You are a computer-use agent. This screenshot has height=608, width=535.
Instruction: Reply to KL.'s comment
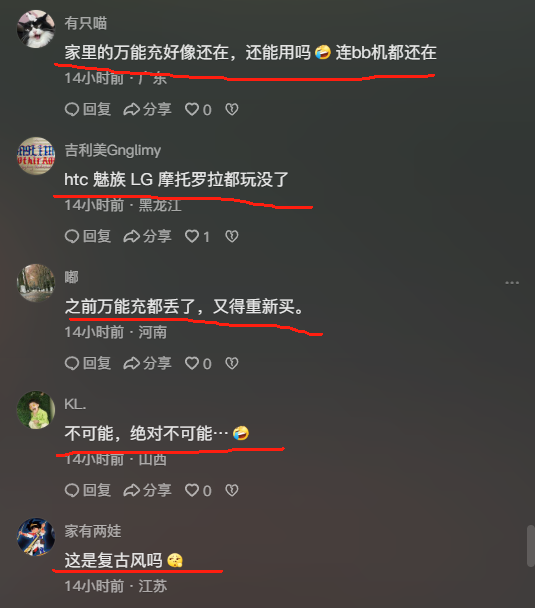88,491
